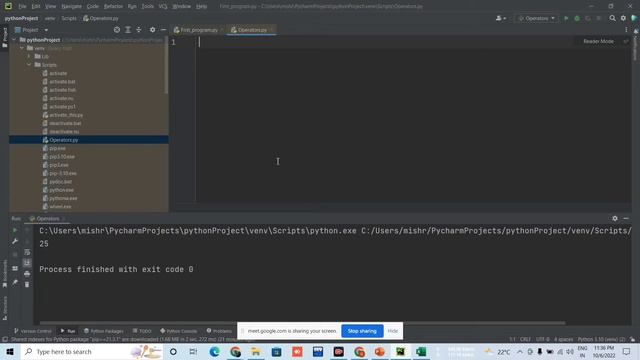Open the Refactor menu

coord(113,7)
